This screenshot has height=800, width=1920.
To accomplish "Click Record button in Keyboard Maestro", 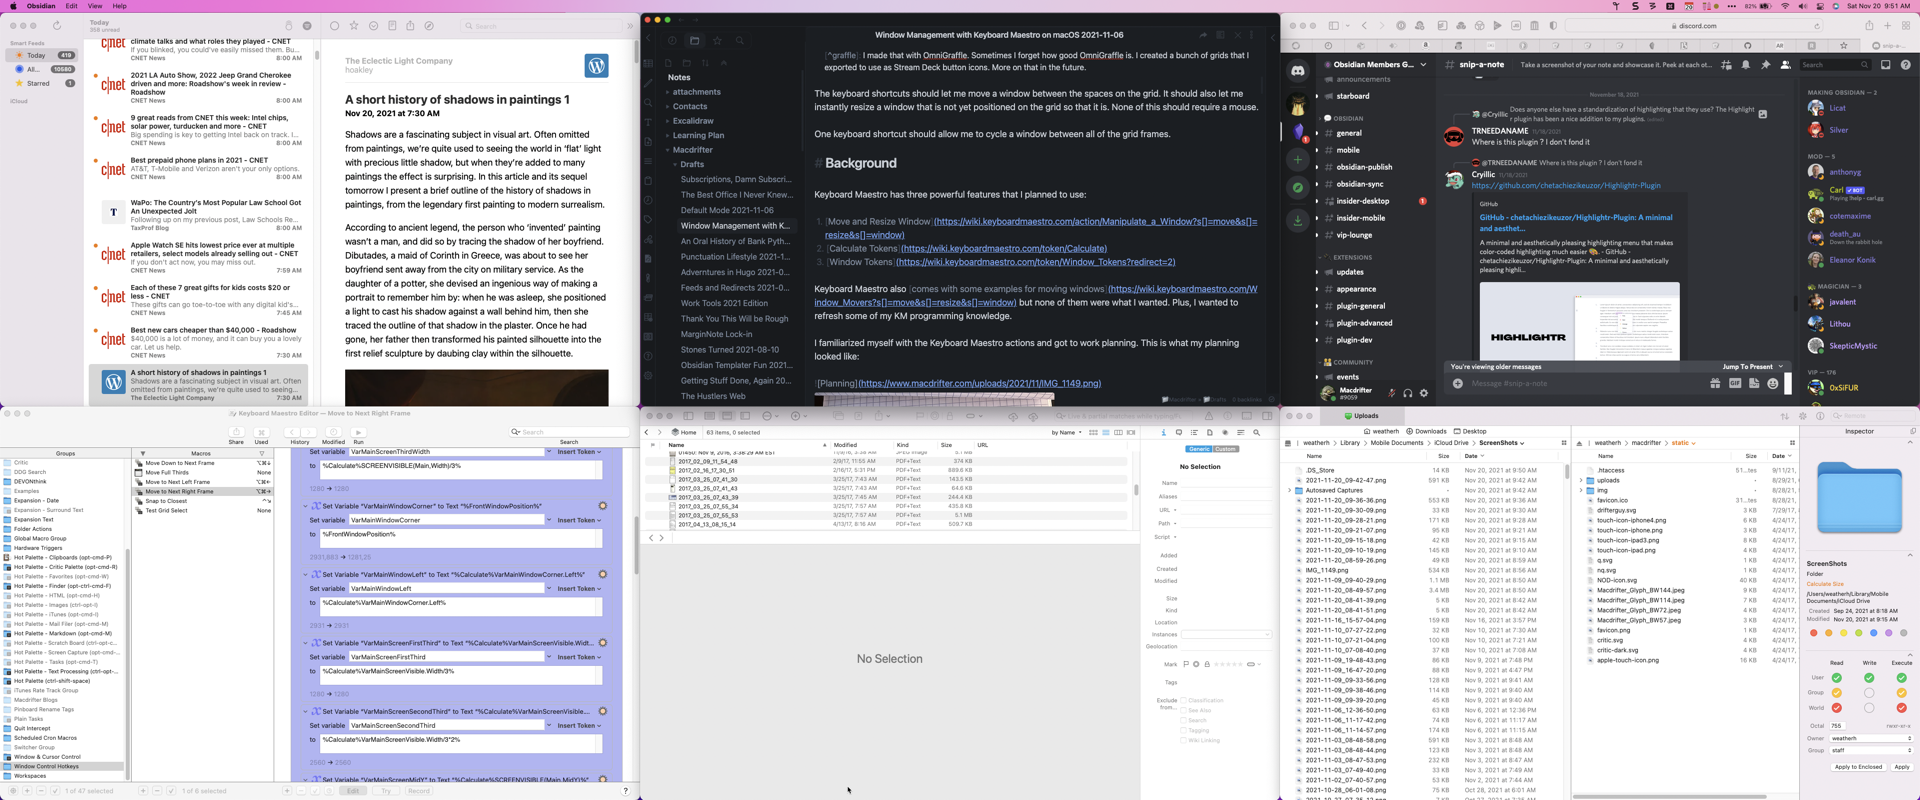I will (418, 791).
